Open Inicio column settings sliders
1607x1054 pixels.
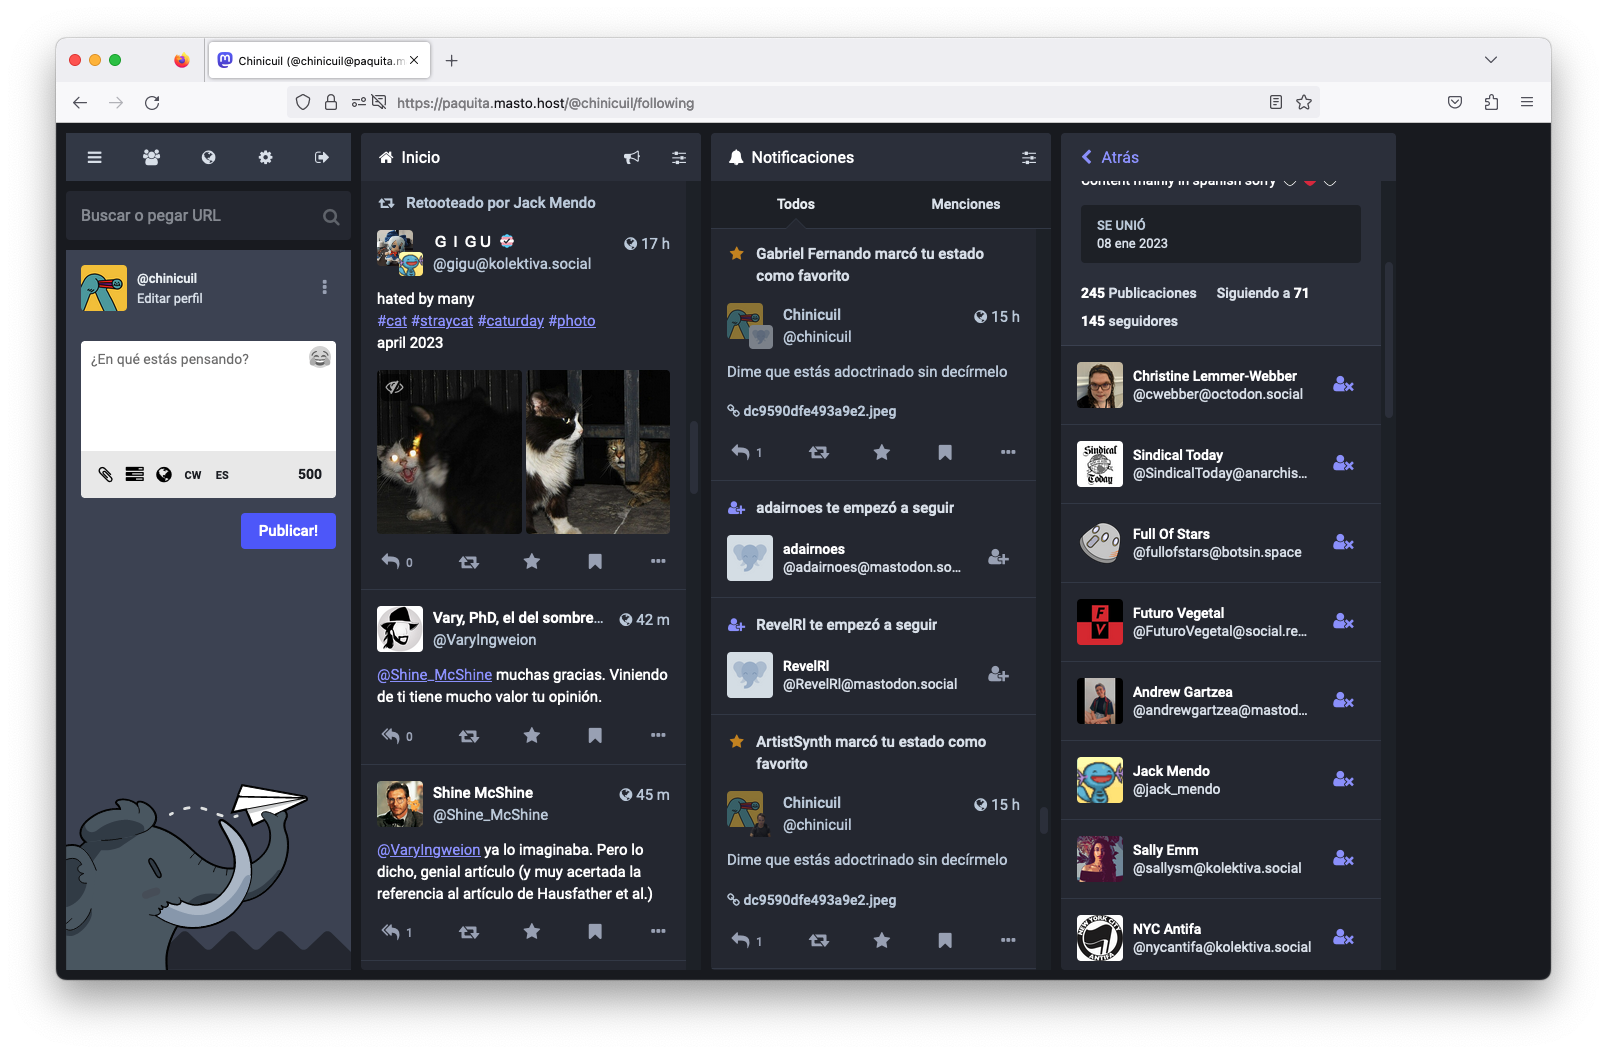679,157
